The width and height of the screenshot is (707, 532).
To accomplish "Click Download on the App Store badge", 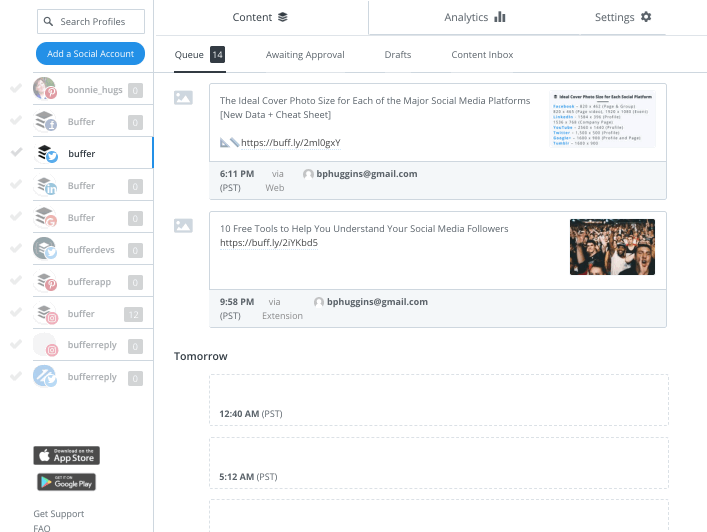I will click(x=66, y=455).
